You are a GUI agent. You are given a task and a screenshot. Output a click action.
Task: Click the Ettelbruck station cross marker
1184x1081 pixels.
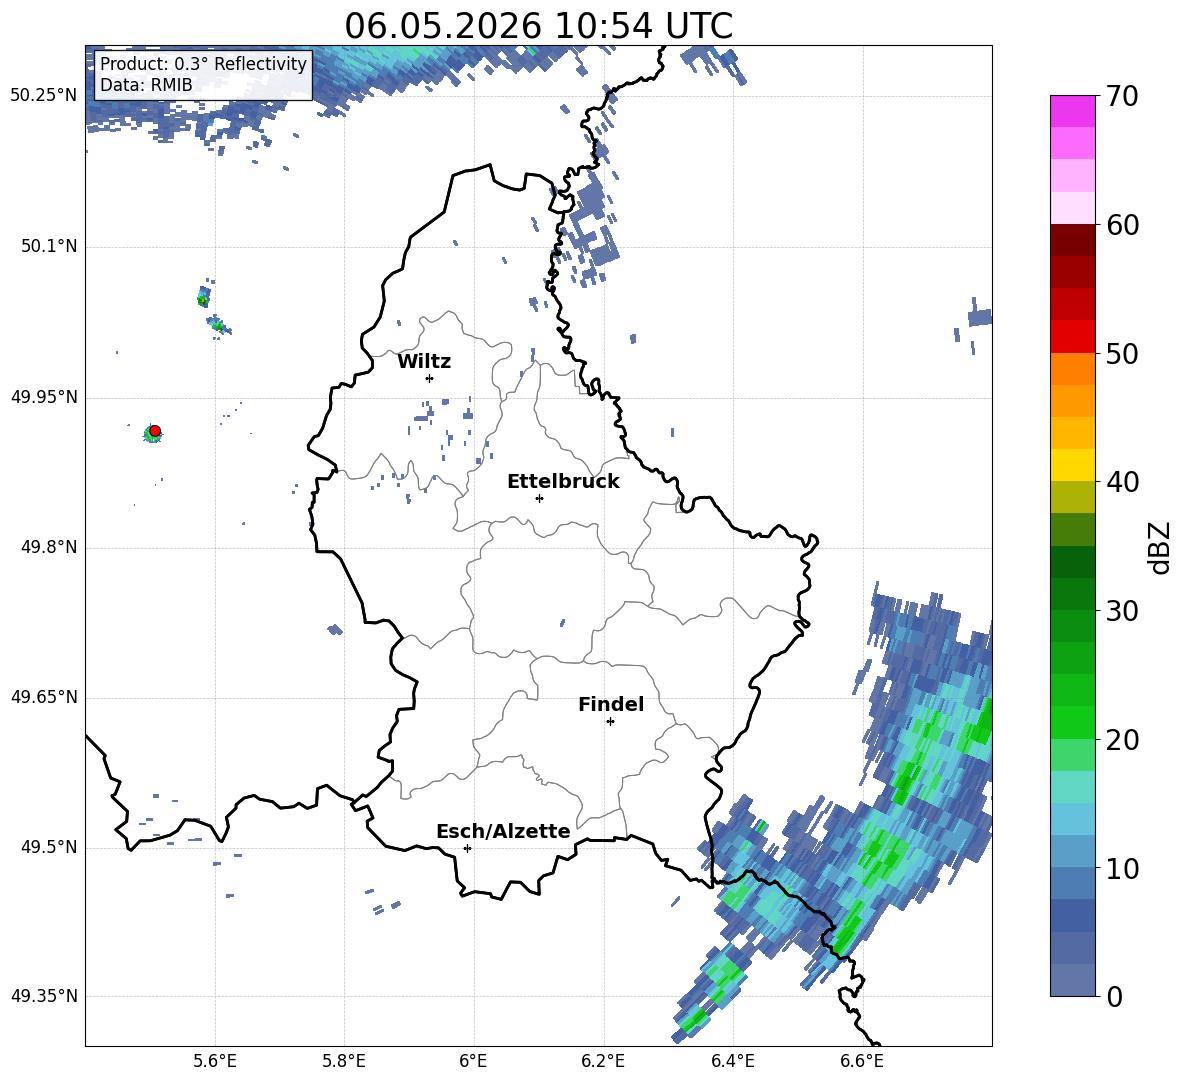coord(539,498)
